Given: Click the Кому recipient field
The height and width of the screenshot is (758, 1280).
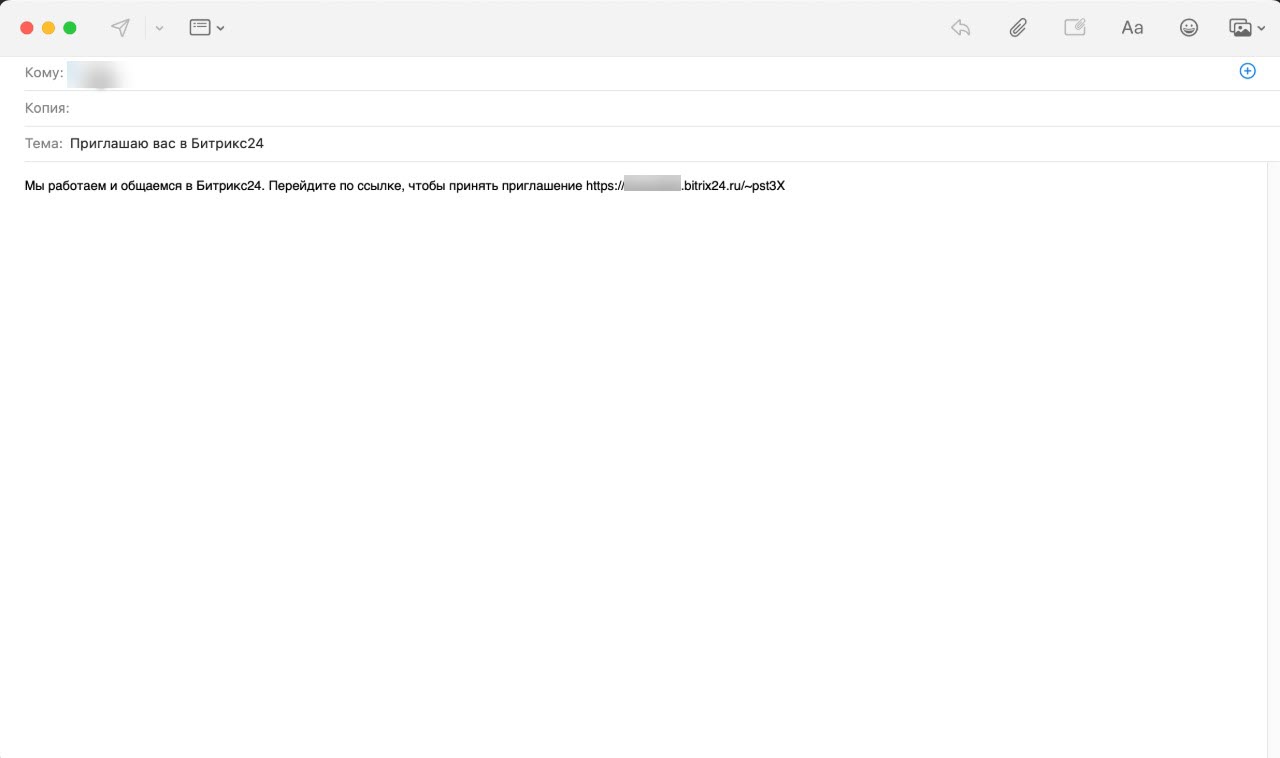Looking at the screenshot, I should (640, 73).
